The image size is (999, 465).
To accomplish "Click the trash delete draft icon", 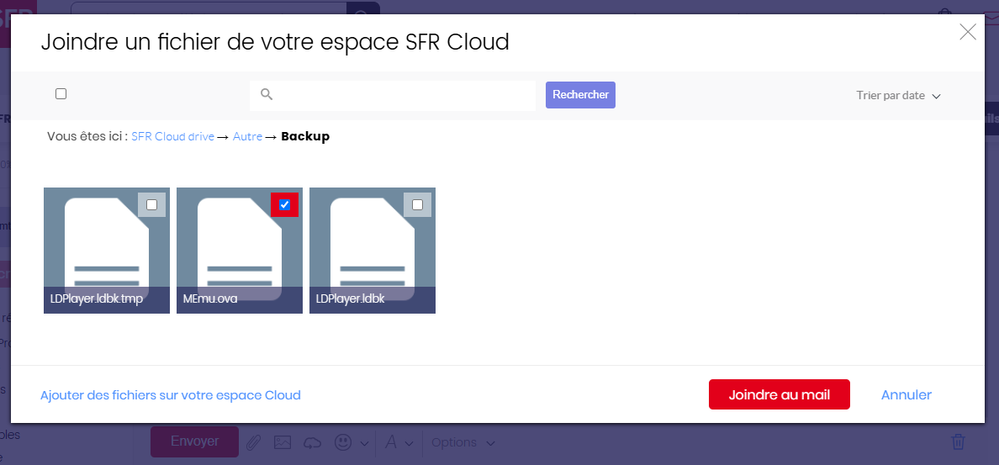I will [957, 442].
